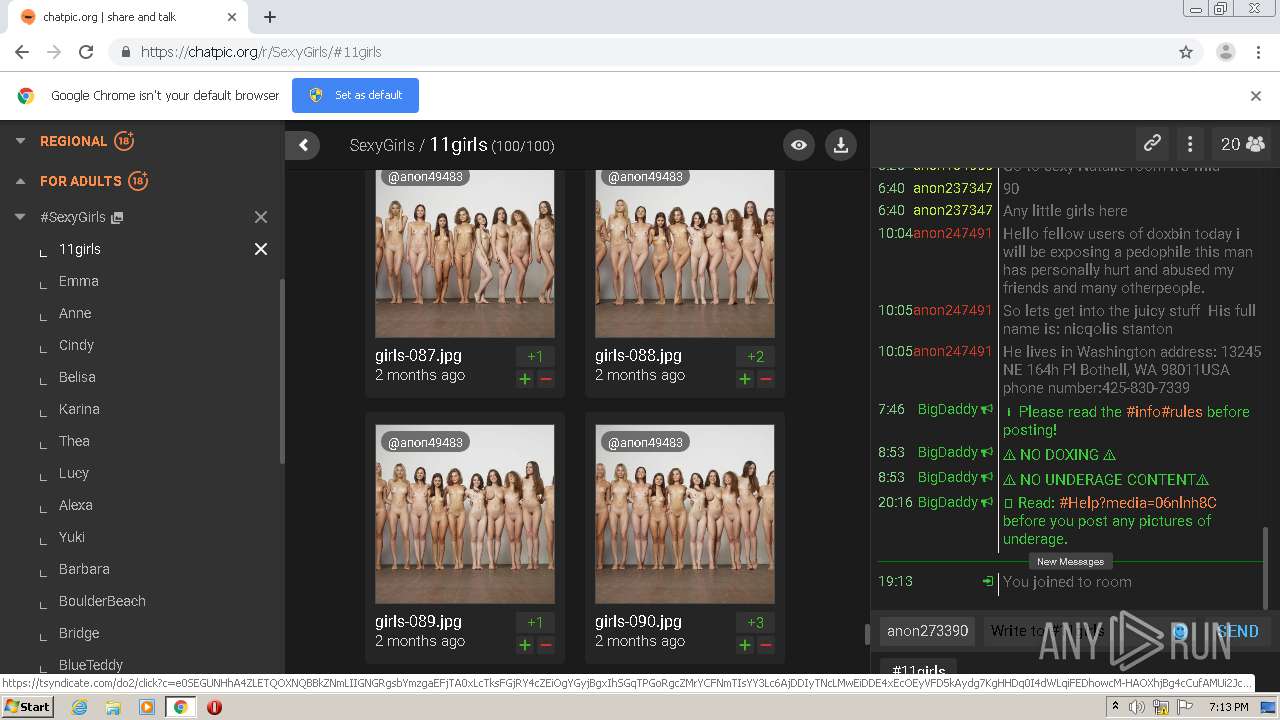Upvote girls-089.jpg with the green plus
Image resolution: width=1280 pixels, height=720 pixels.
click(525, 645)
